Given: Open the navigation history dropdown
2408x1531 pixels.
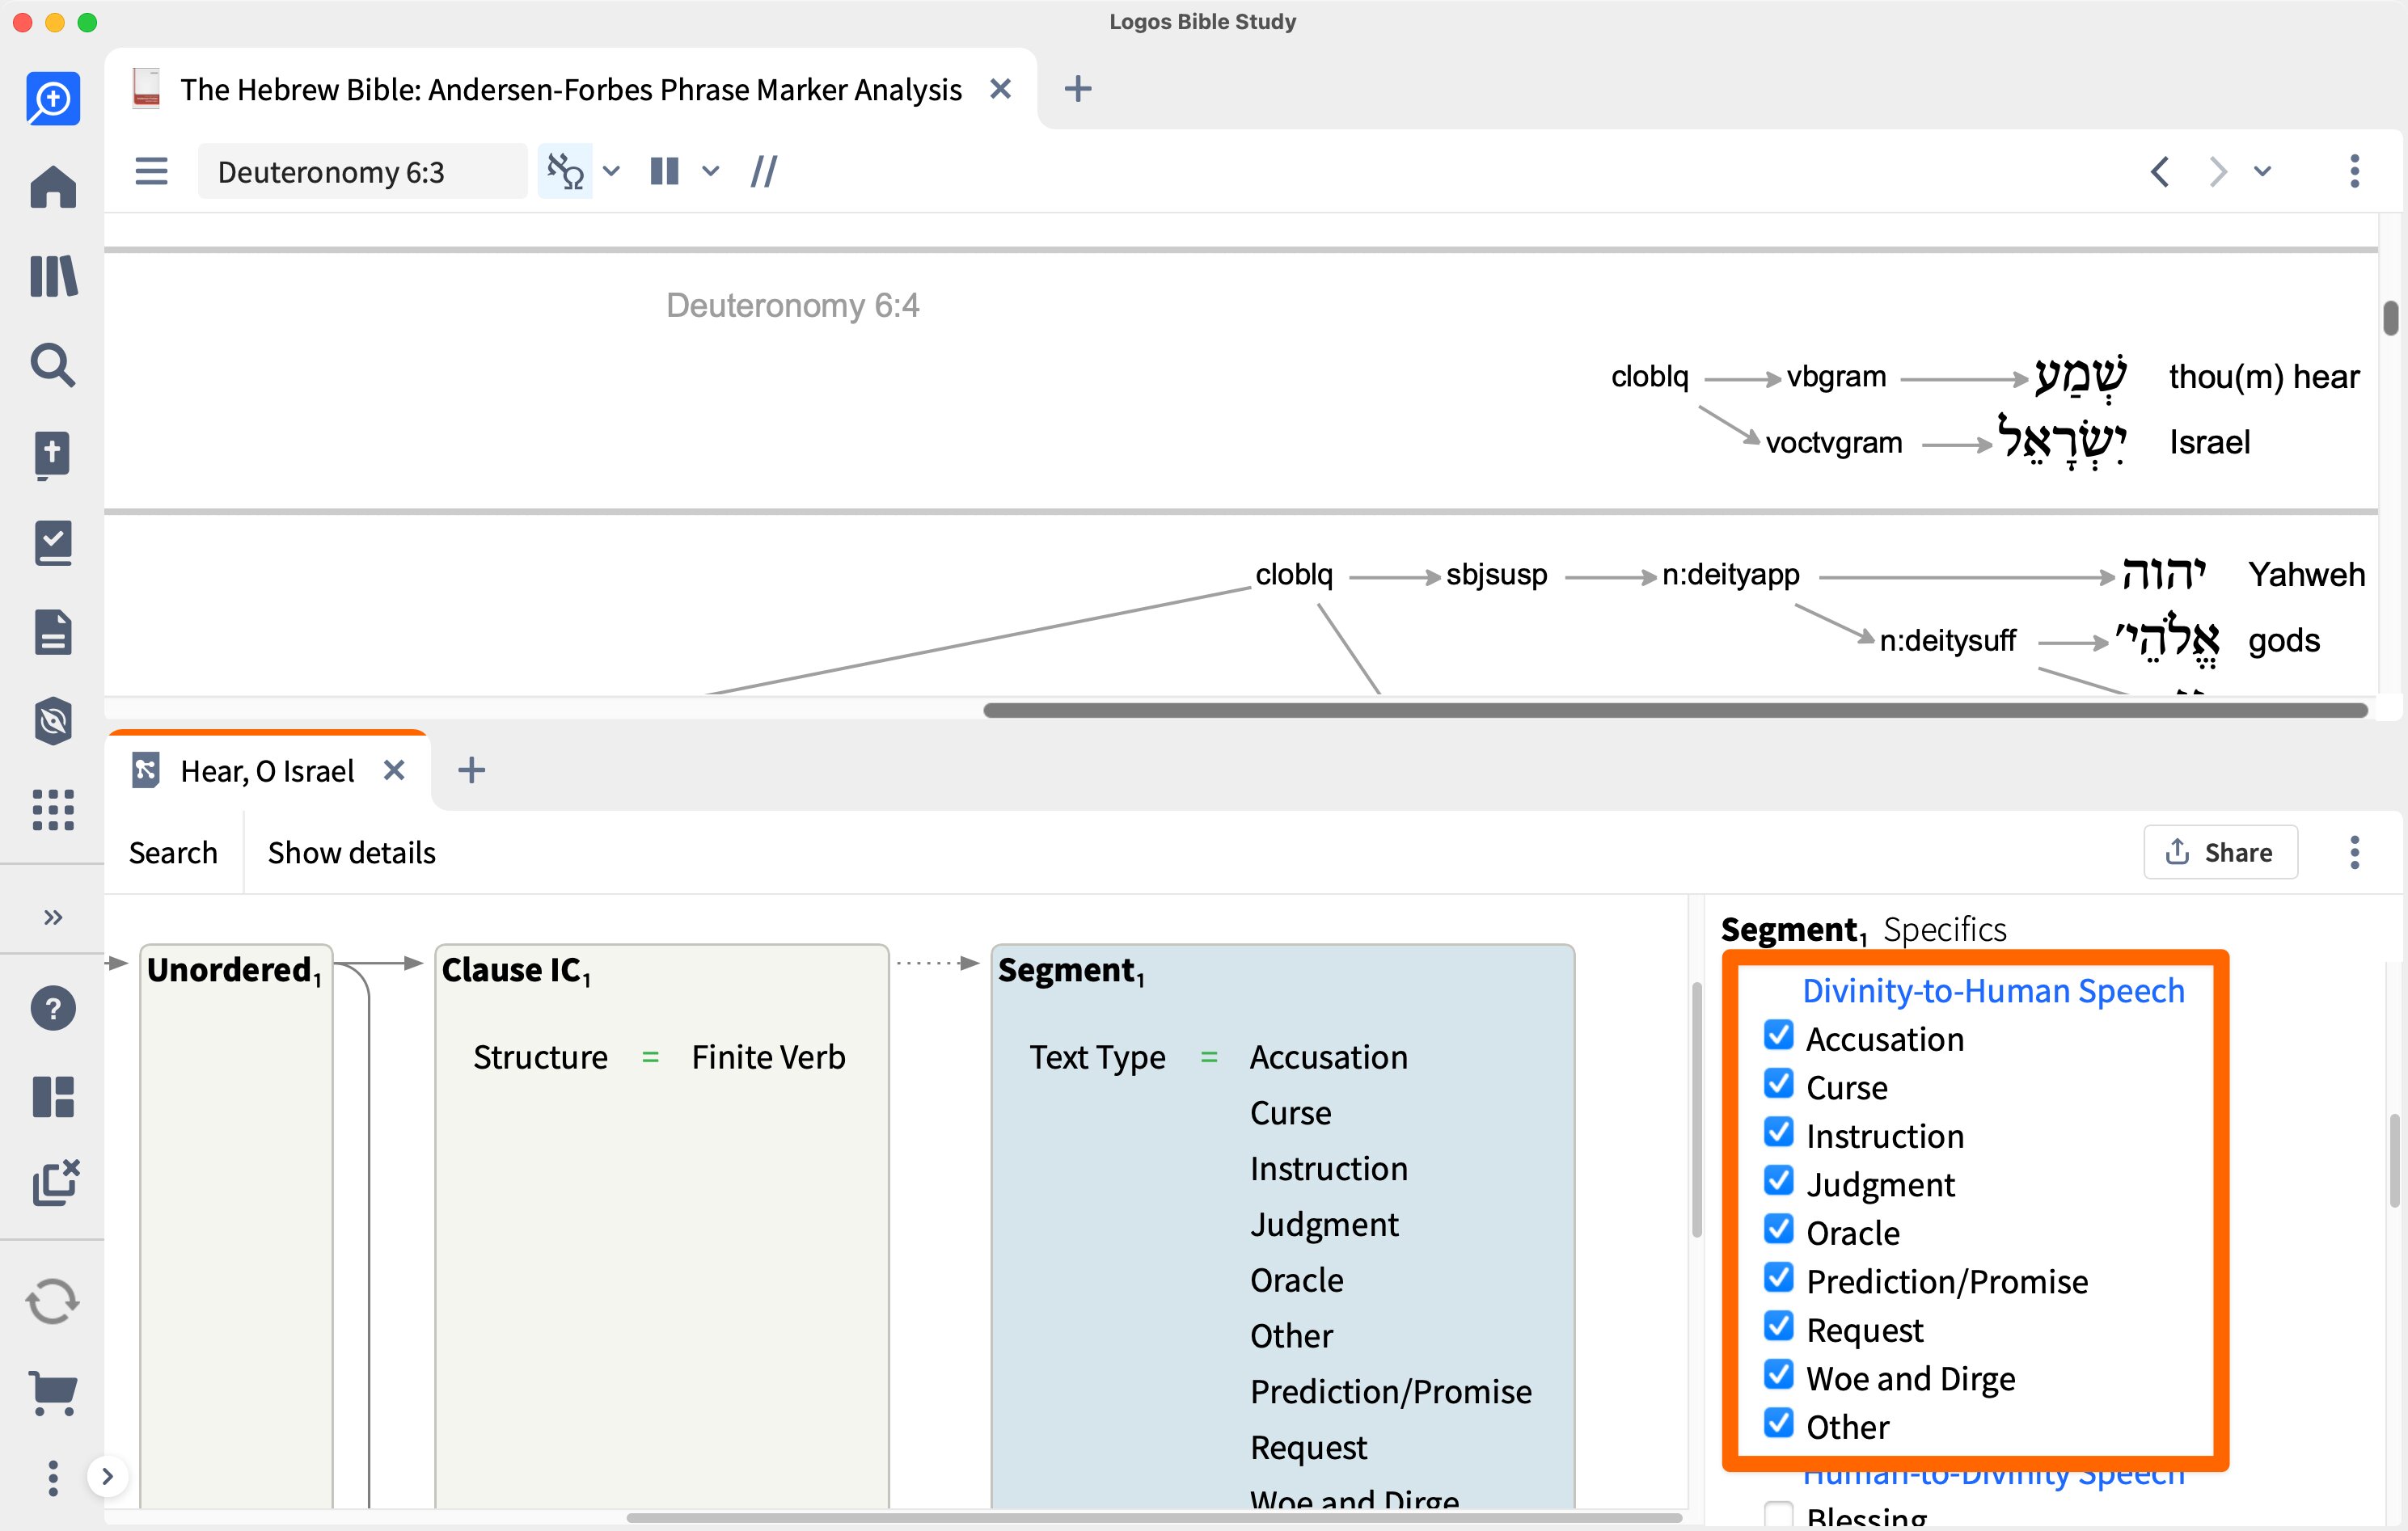Looking at the screenshot, I should pos(2262,171).
